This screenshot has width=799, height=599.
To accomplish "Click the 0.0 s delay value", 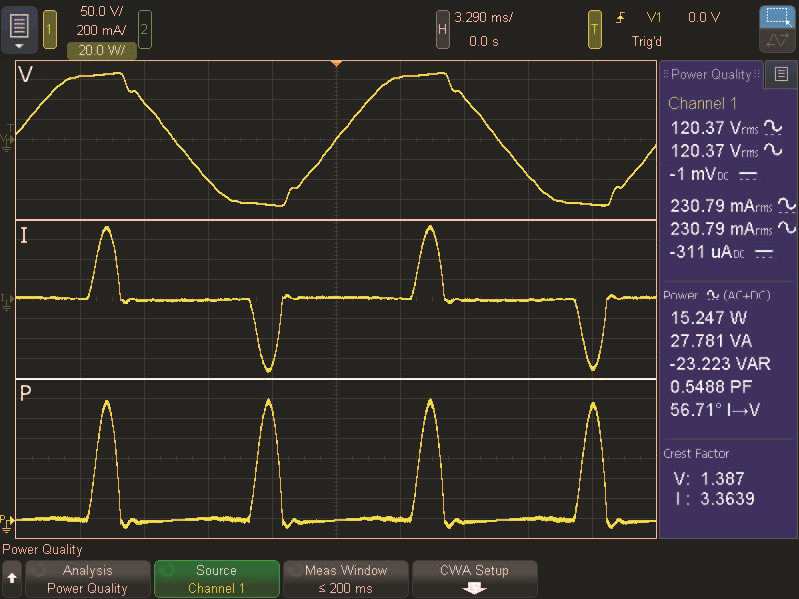I will click(x=484, y=41).
